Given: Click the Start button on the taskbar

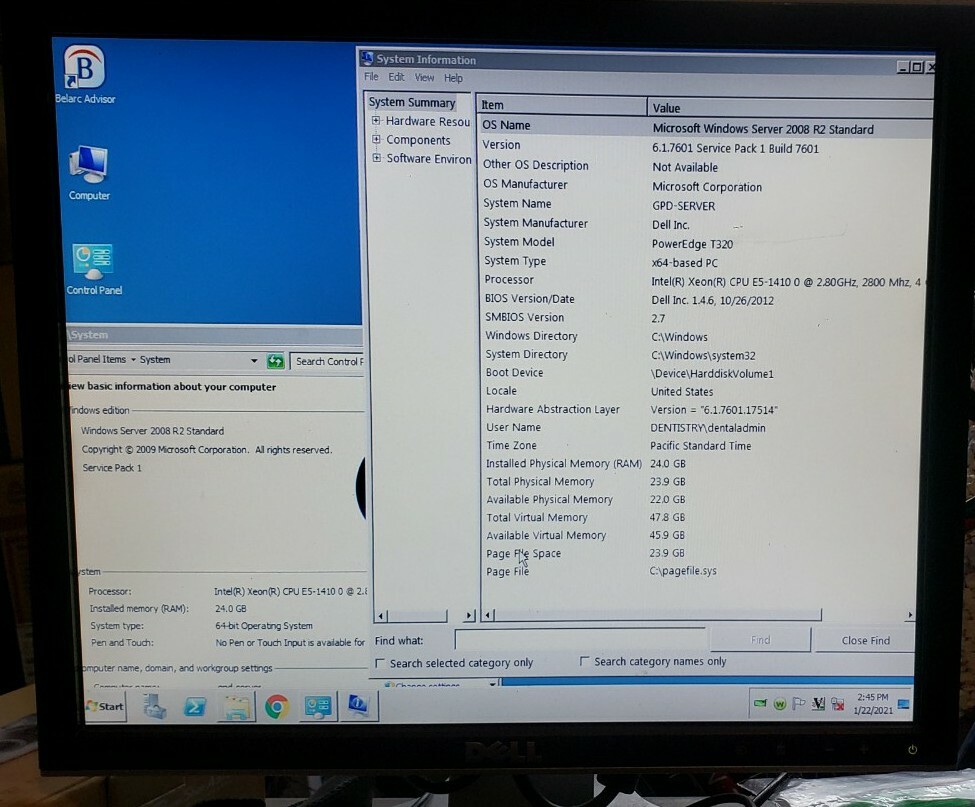Looking at the screenshot, I should 106,706.
